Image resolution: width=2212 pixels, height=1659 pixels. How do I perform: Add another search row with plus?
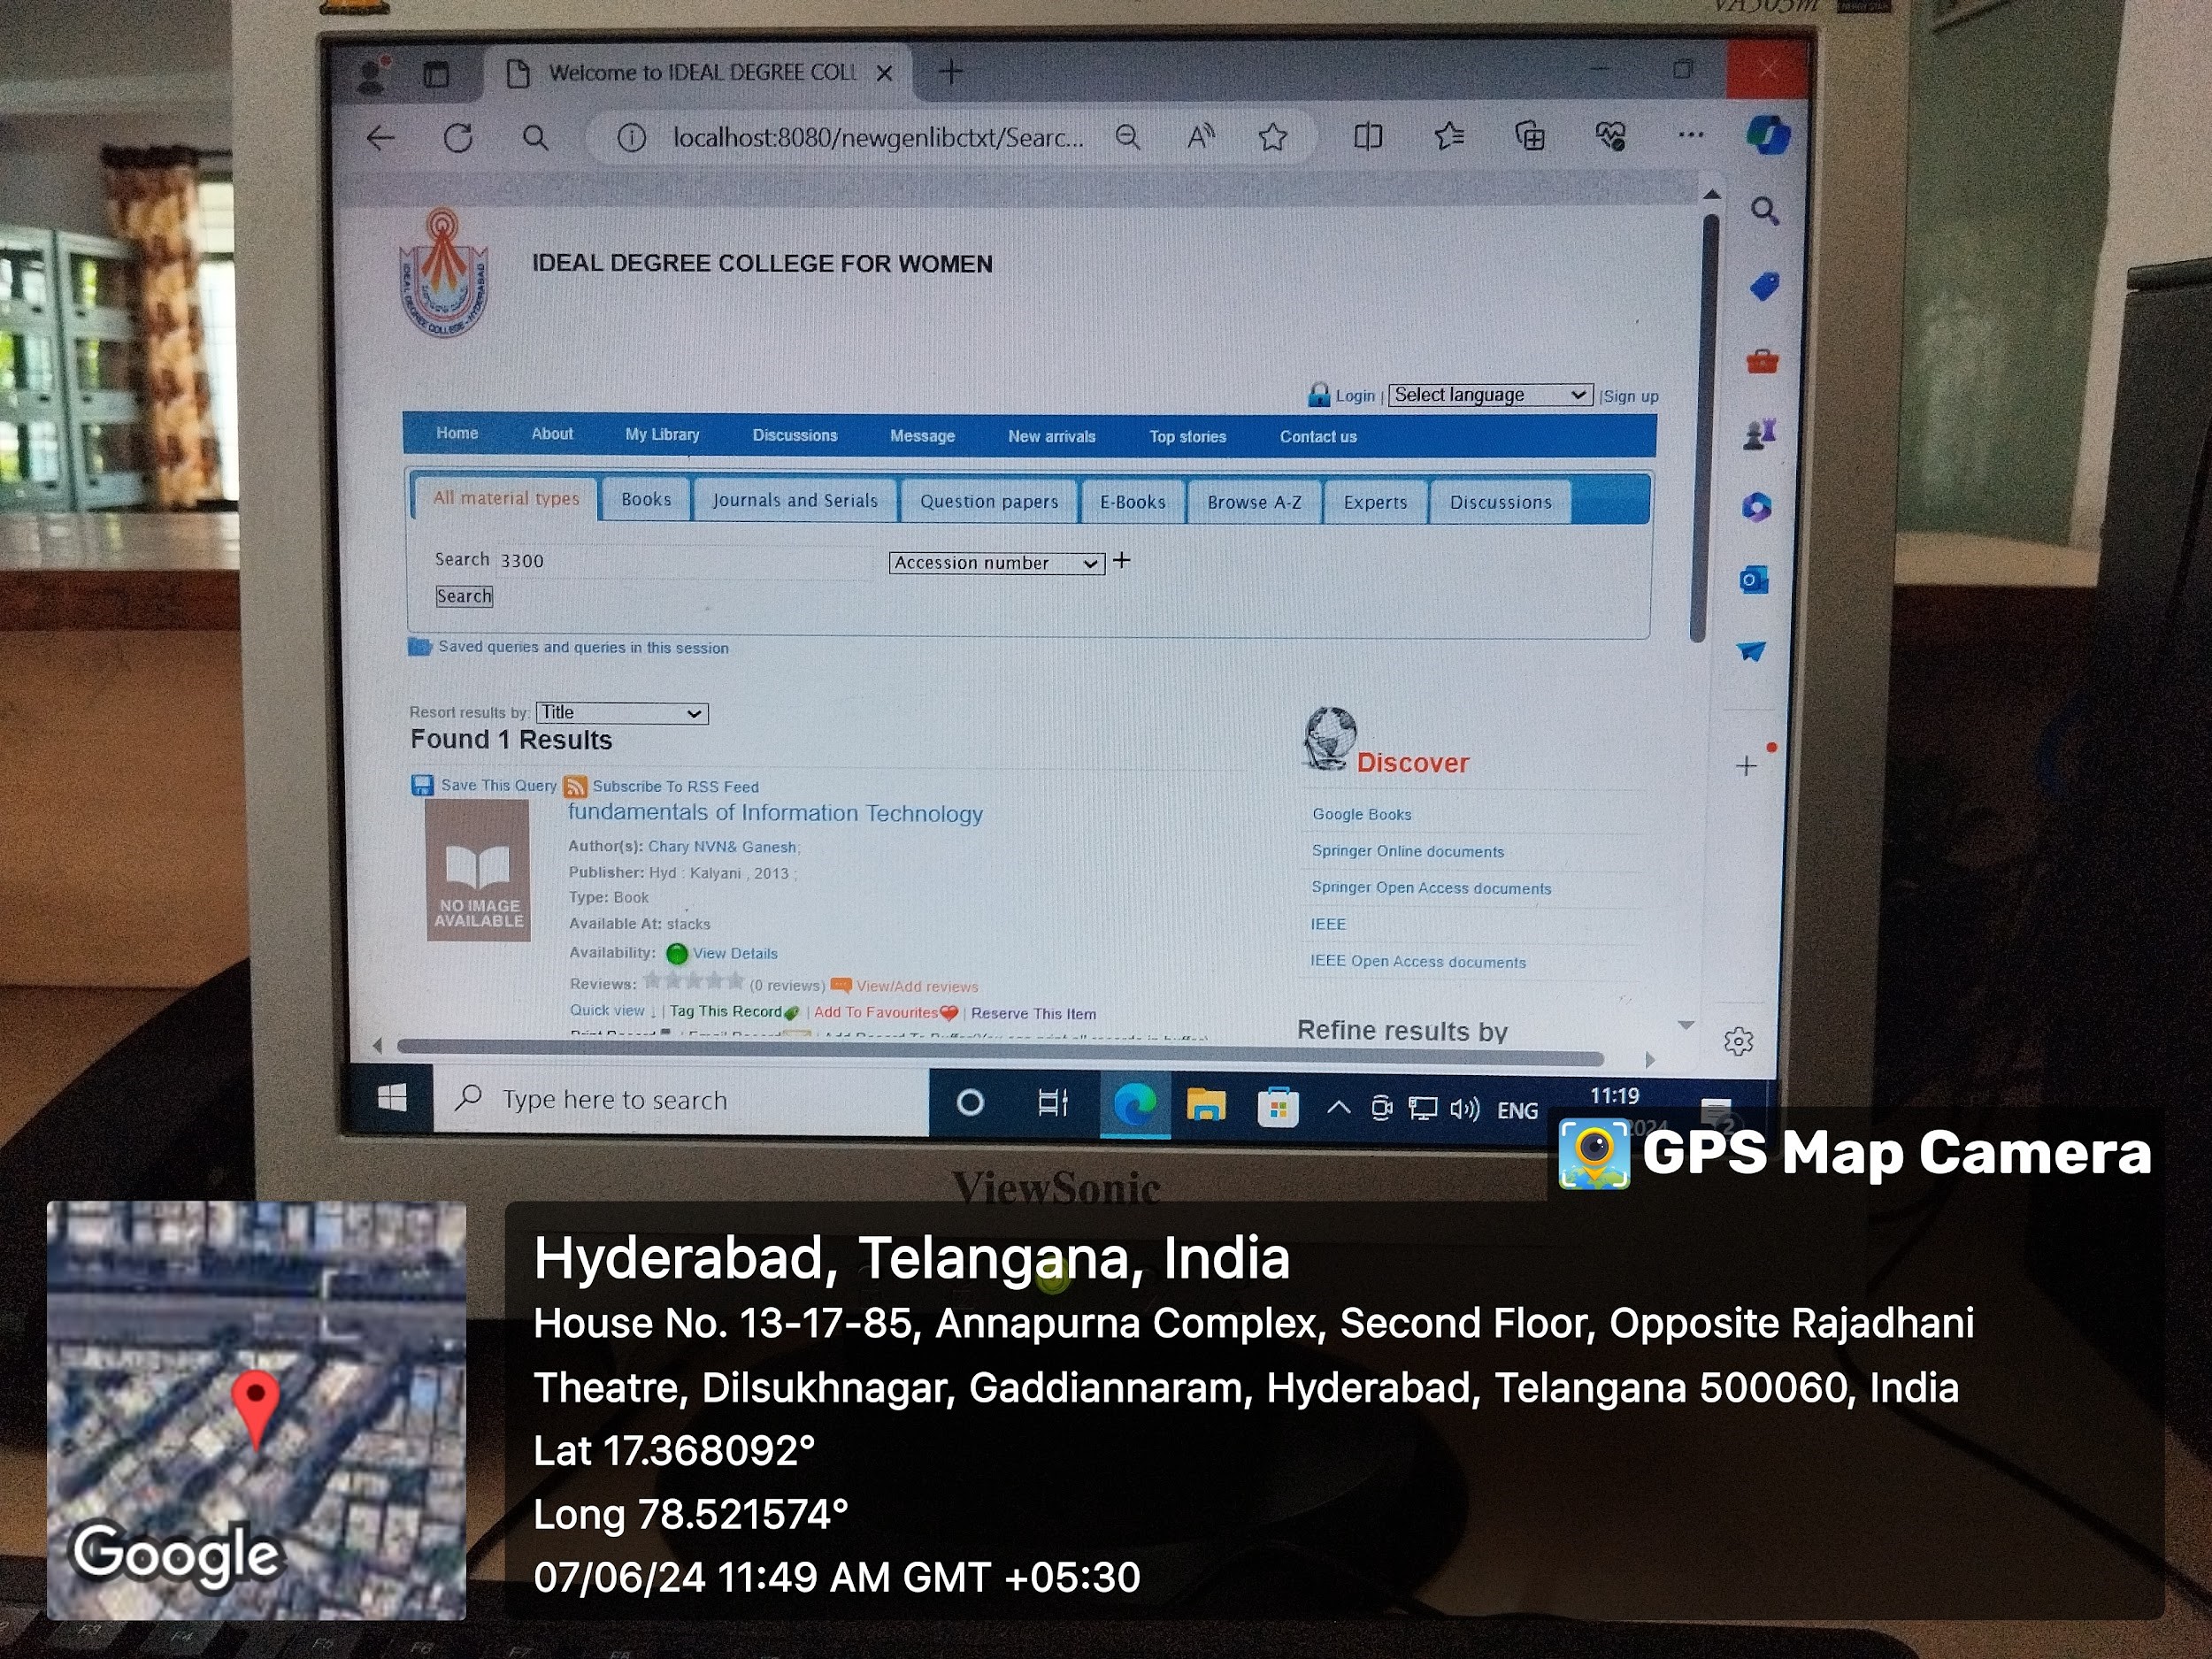[1122, 560]
